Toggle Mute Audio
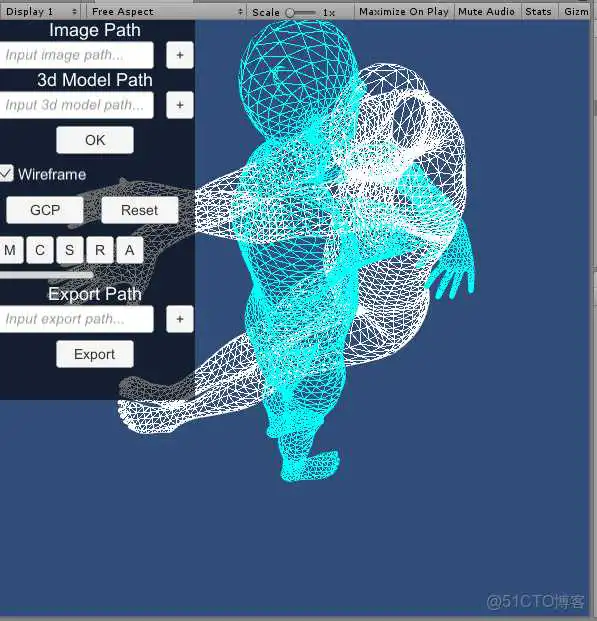 [x=486, y=12]
